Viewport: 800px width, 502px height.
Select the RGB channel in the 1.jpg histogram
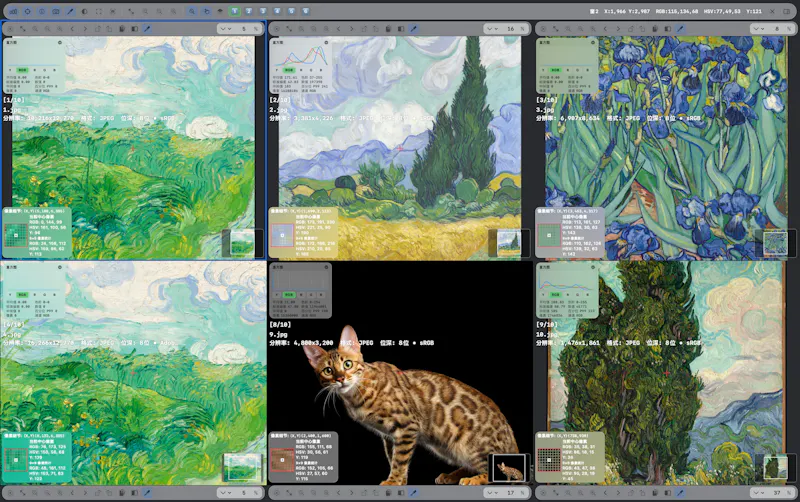pos(22,70)
